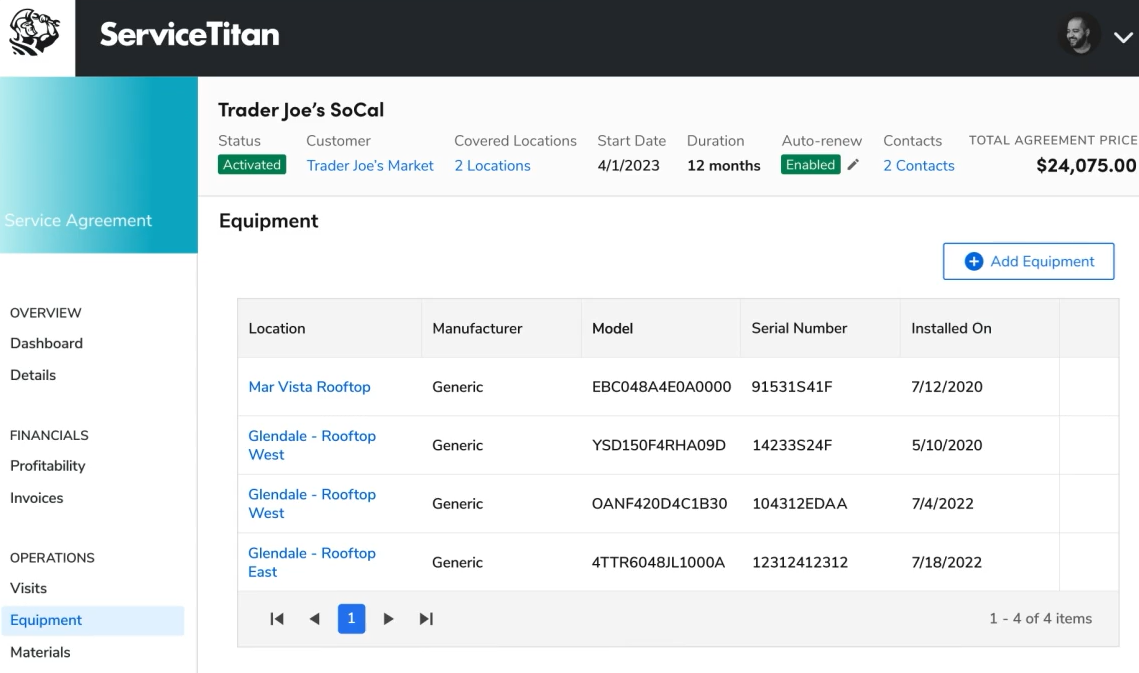Open the Mar Vista Rooftop location
Screen dimensions: 1139x673
(x=309, y=387)
